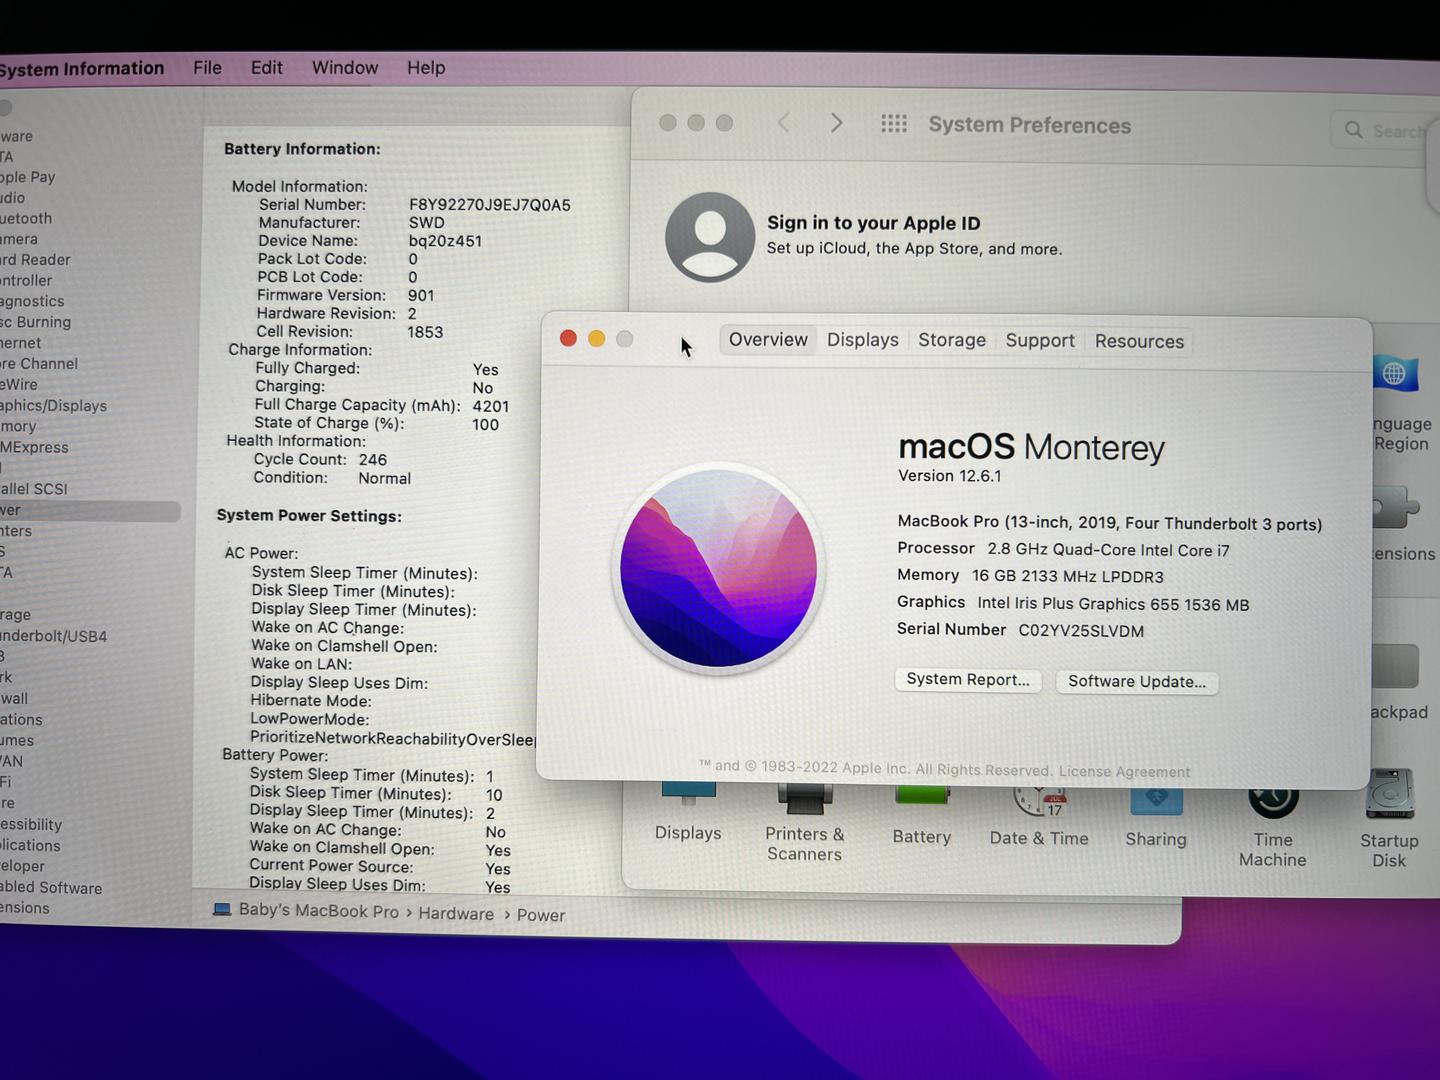
Task: Click the System Preferences search field
Action: [1385, 130]
